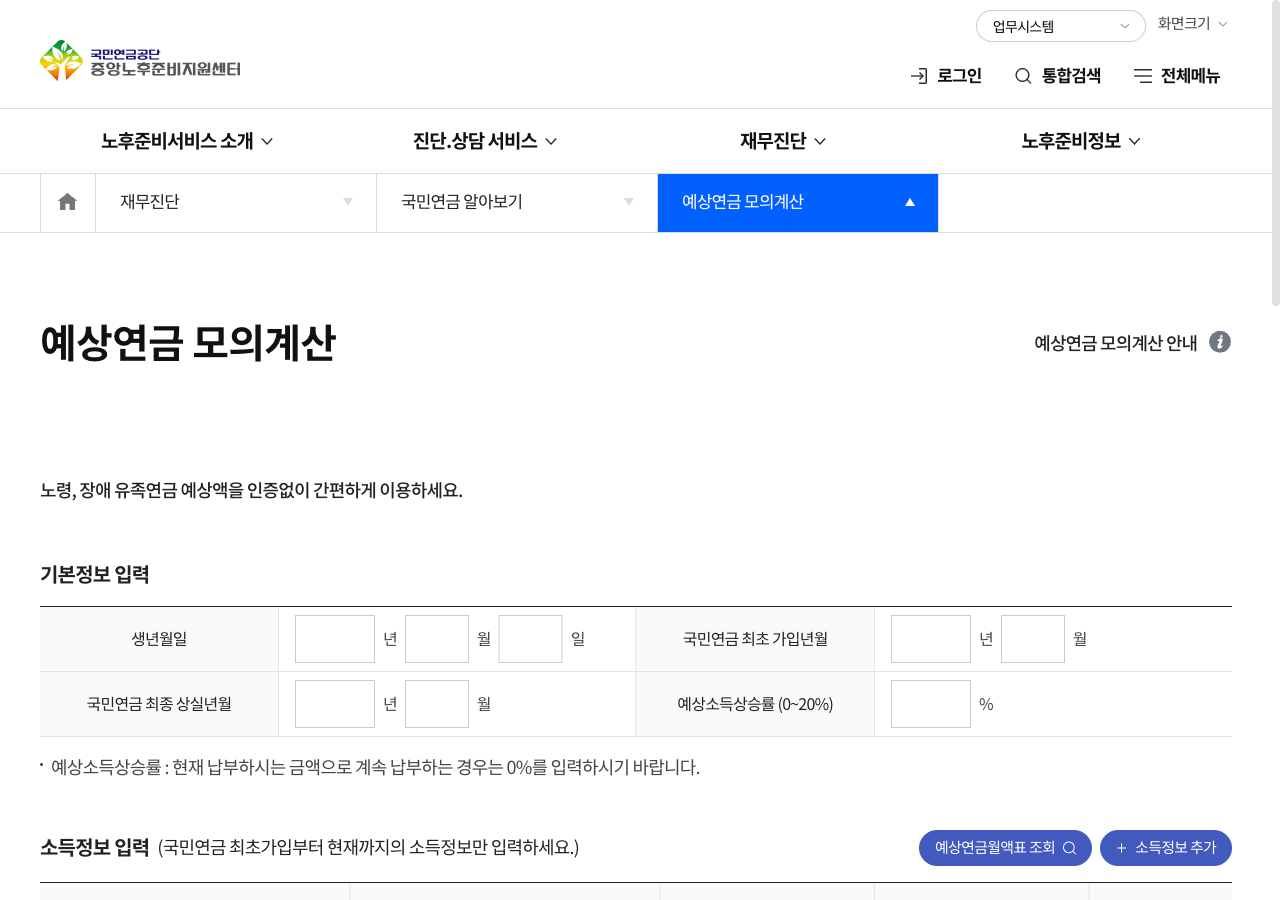Click the 예상연금 모의계산 page heading

(x=188, y=344)
